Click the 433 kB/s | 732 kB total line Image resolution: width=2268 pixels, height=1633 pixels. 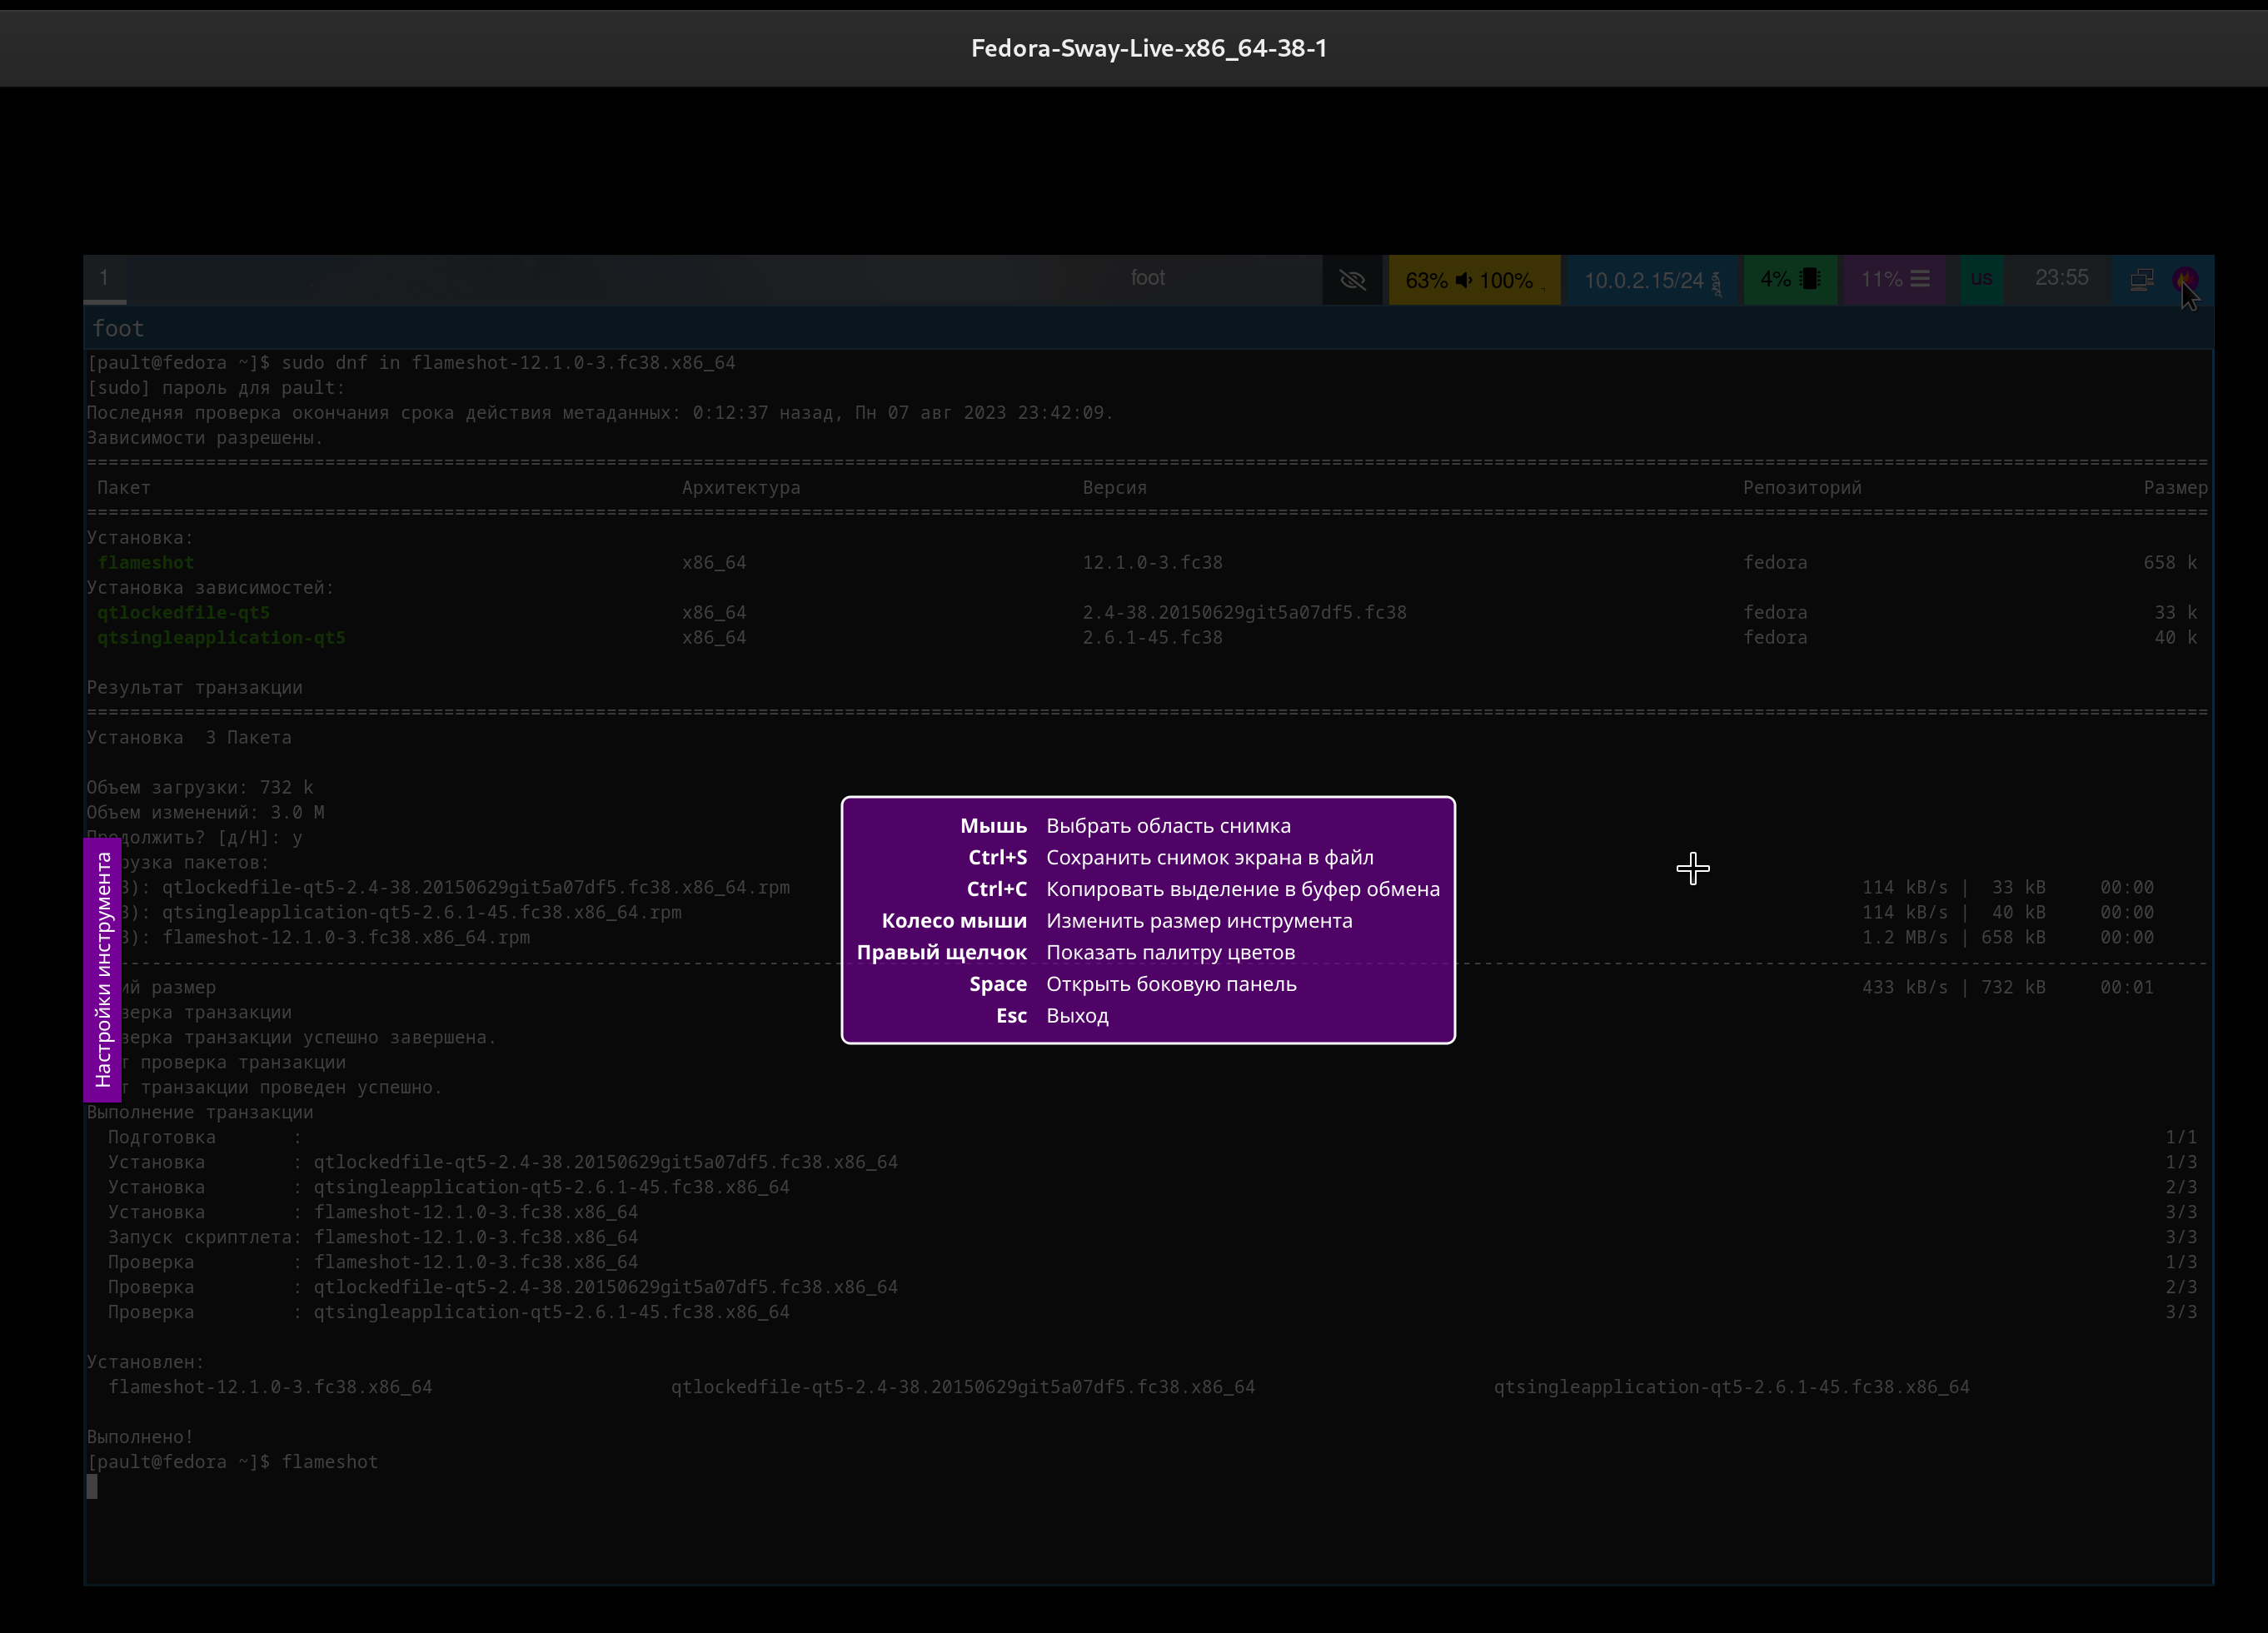[x=2007, y=988]
